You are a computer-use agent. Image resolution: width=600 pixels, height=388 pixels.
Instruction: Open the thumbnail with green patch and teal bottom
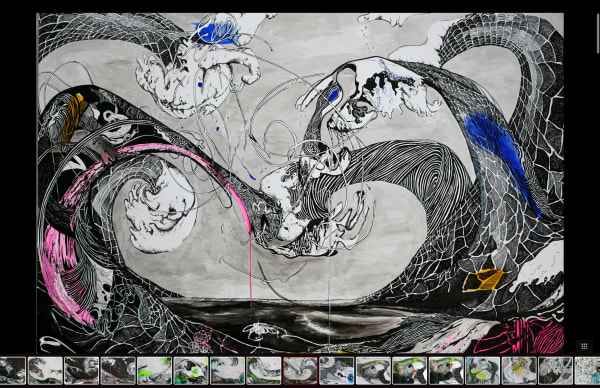(x=191, y=371)
